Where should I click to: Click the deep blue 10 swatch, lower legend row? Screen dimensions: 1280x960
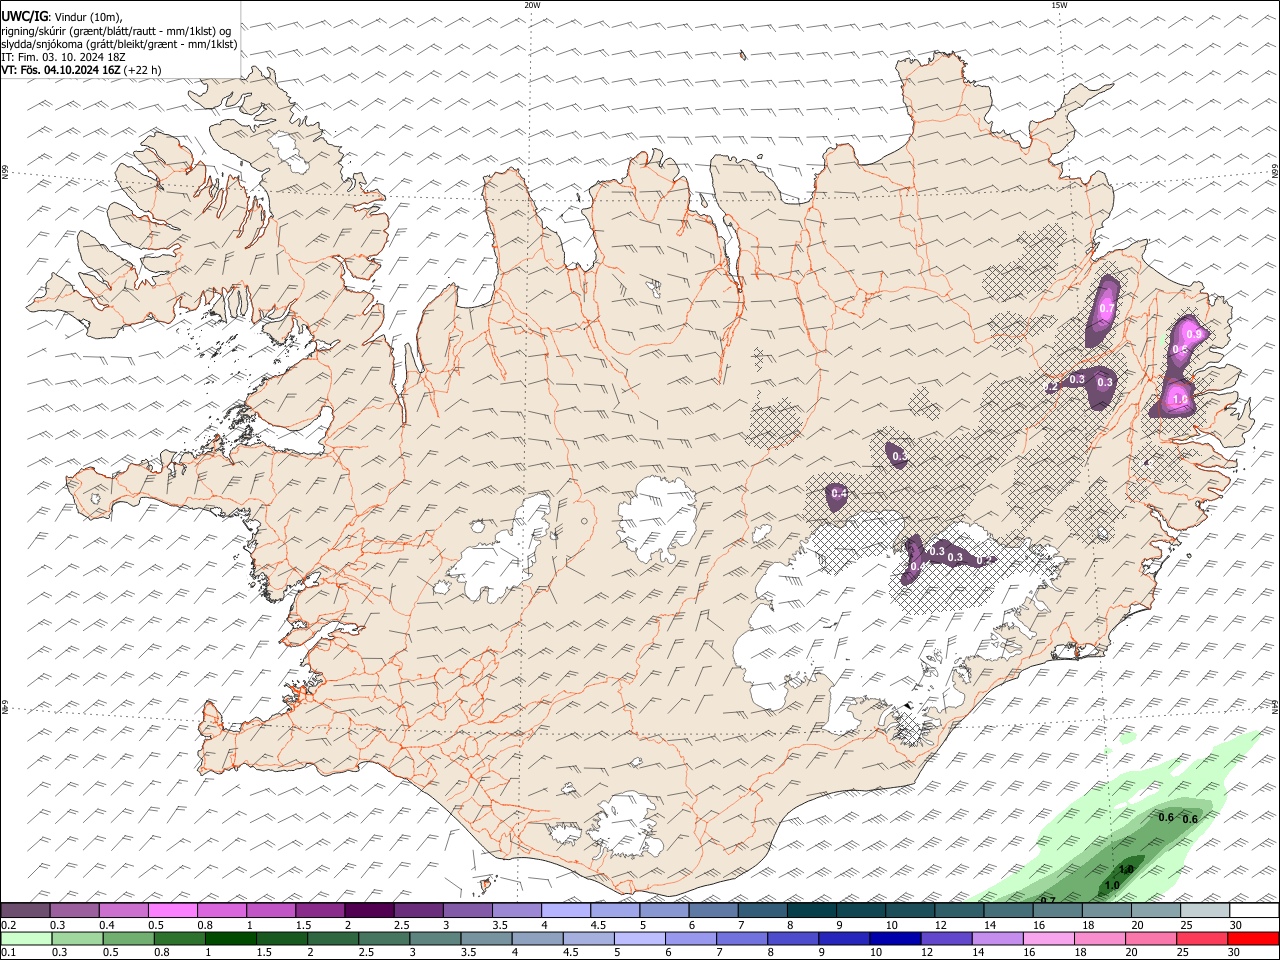894,938
